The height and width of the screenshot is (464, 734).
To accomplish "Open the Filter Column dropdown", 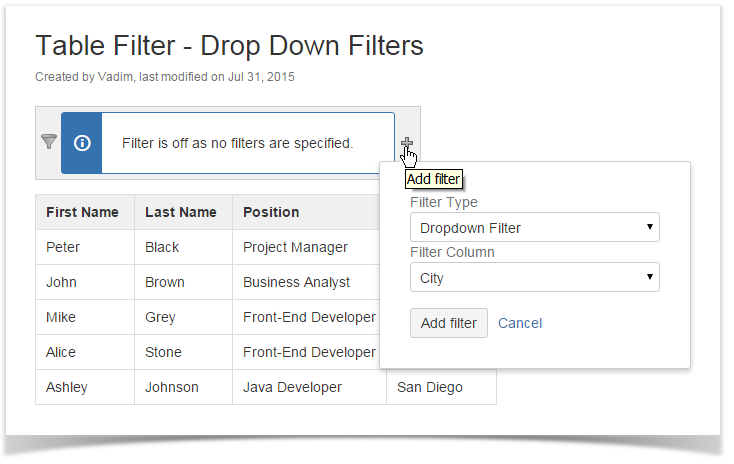I will pos(534,278).
